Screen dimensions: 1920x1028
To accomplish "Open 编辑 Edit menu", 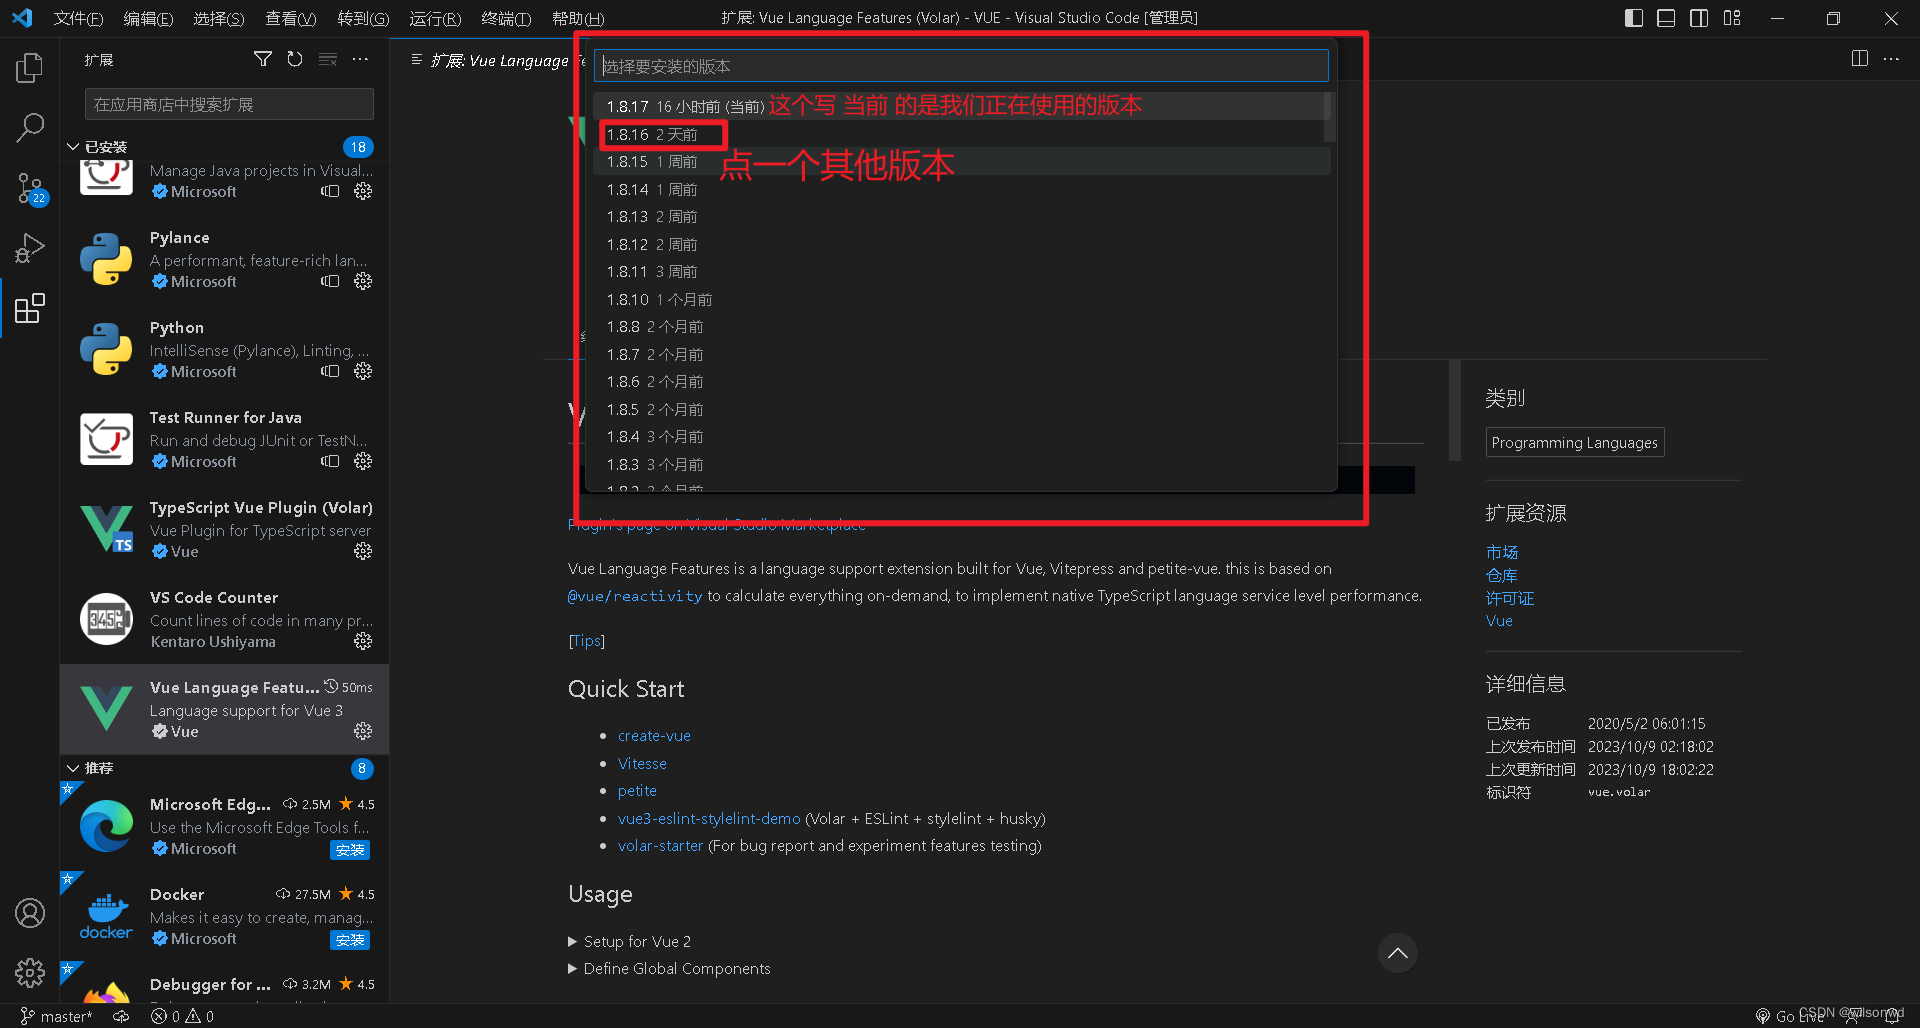I will pos(148,18).
